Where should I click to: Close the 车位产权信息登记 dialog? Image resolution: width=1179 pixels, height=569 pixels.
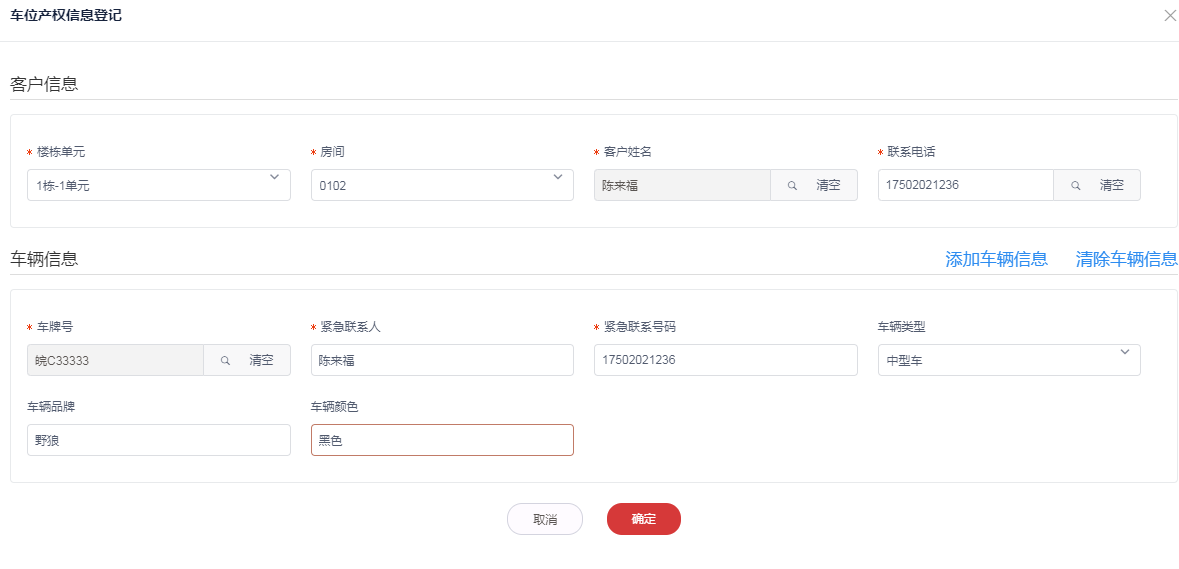pyautogui.click(x=1170, y=16)
